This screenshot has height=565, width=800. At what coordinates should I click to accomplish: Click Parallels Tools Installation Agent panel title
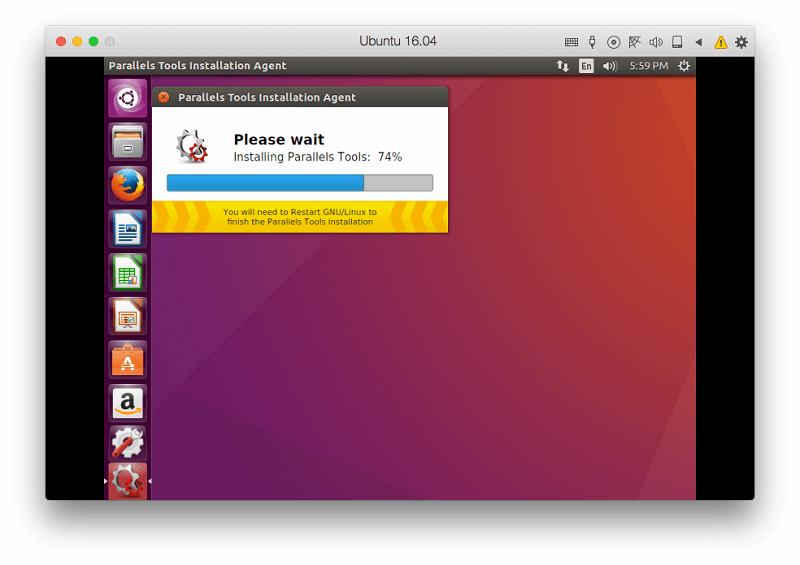[197, 66]
